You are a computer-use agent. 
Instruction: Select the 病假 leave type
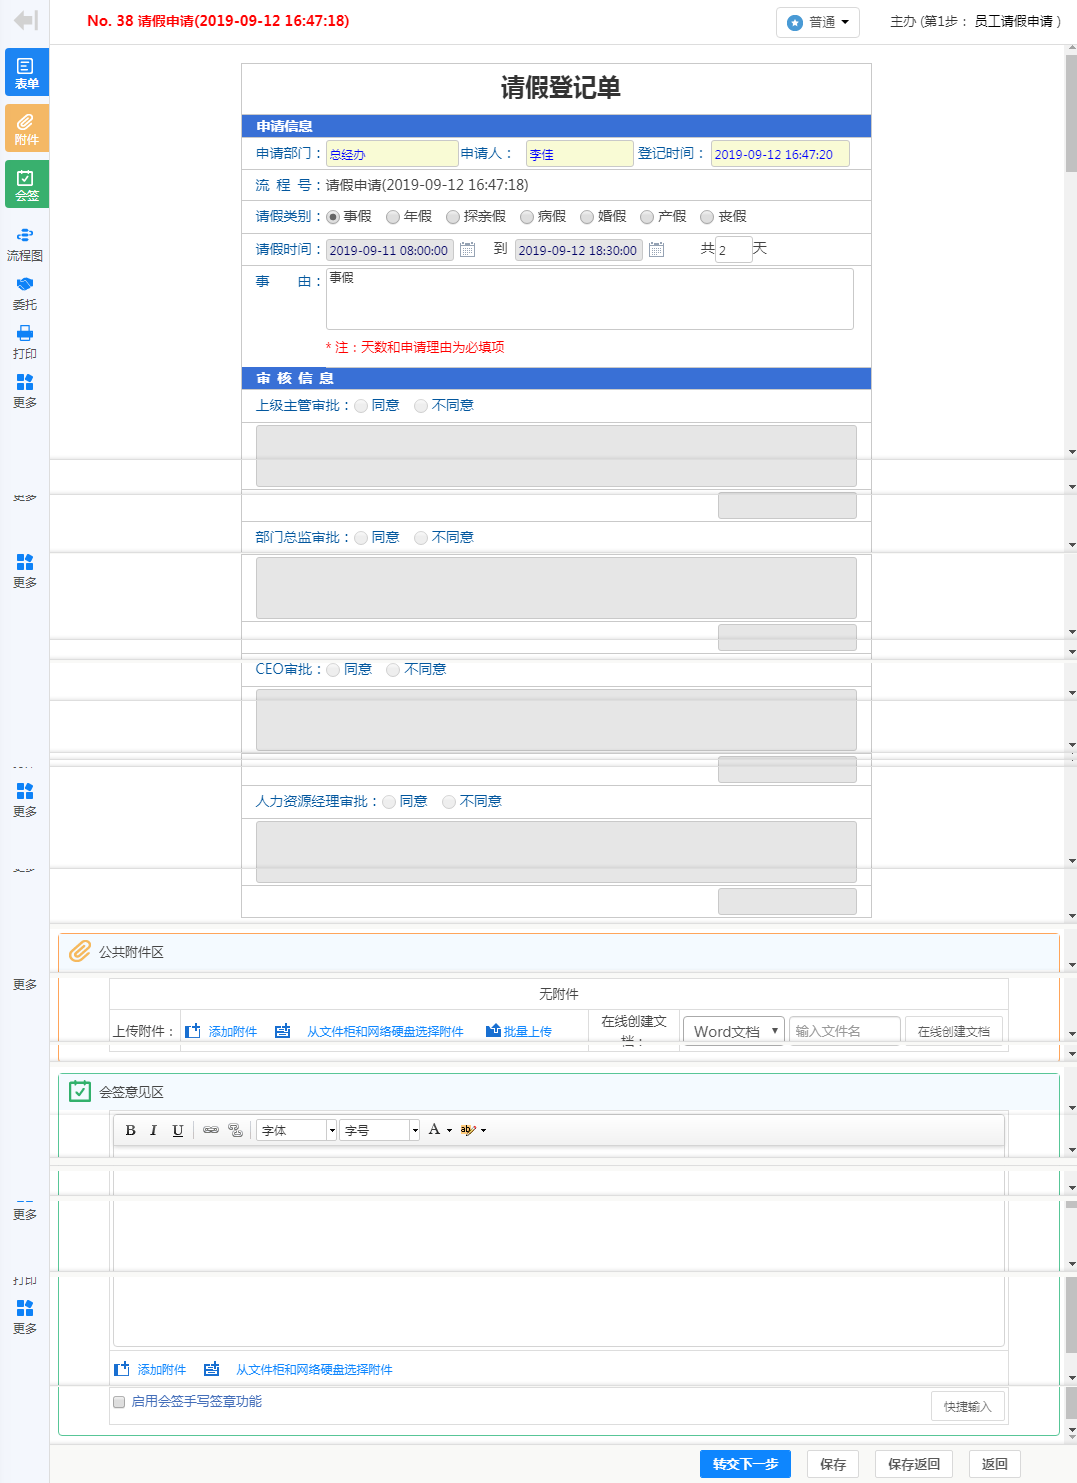pyautogui.click(x=527, y=217)
